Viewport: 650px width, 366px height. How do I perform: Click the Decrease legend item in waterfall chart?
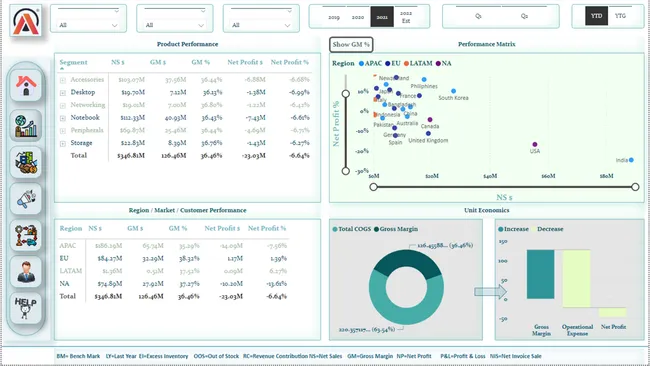pyautogui.click(x=547, y=229)
